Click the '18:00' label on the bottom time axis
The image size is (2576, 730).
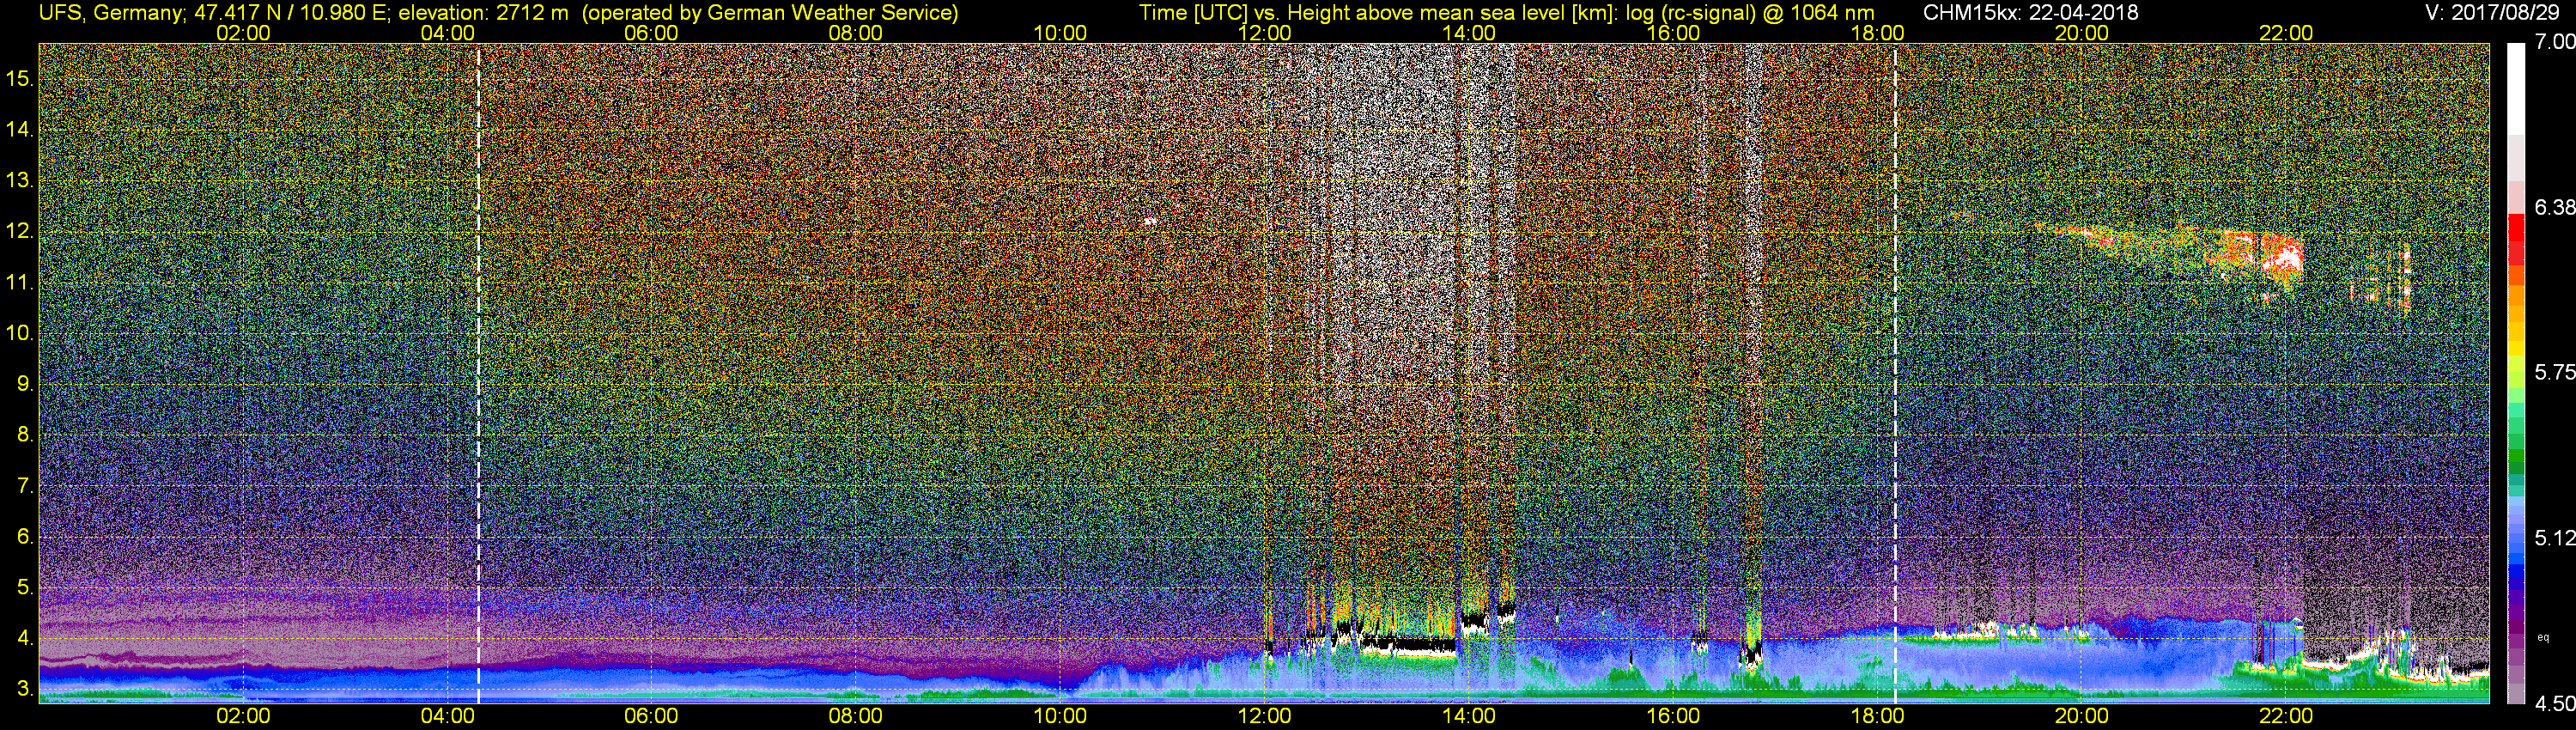click(1877, 716)
